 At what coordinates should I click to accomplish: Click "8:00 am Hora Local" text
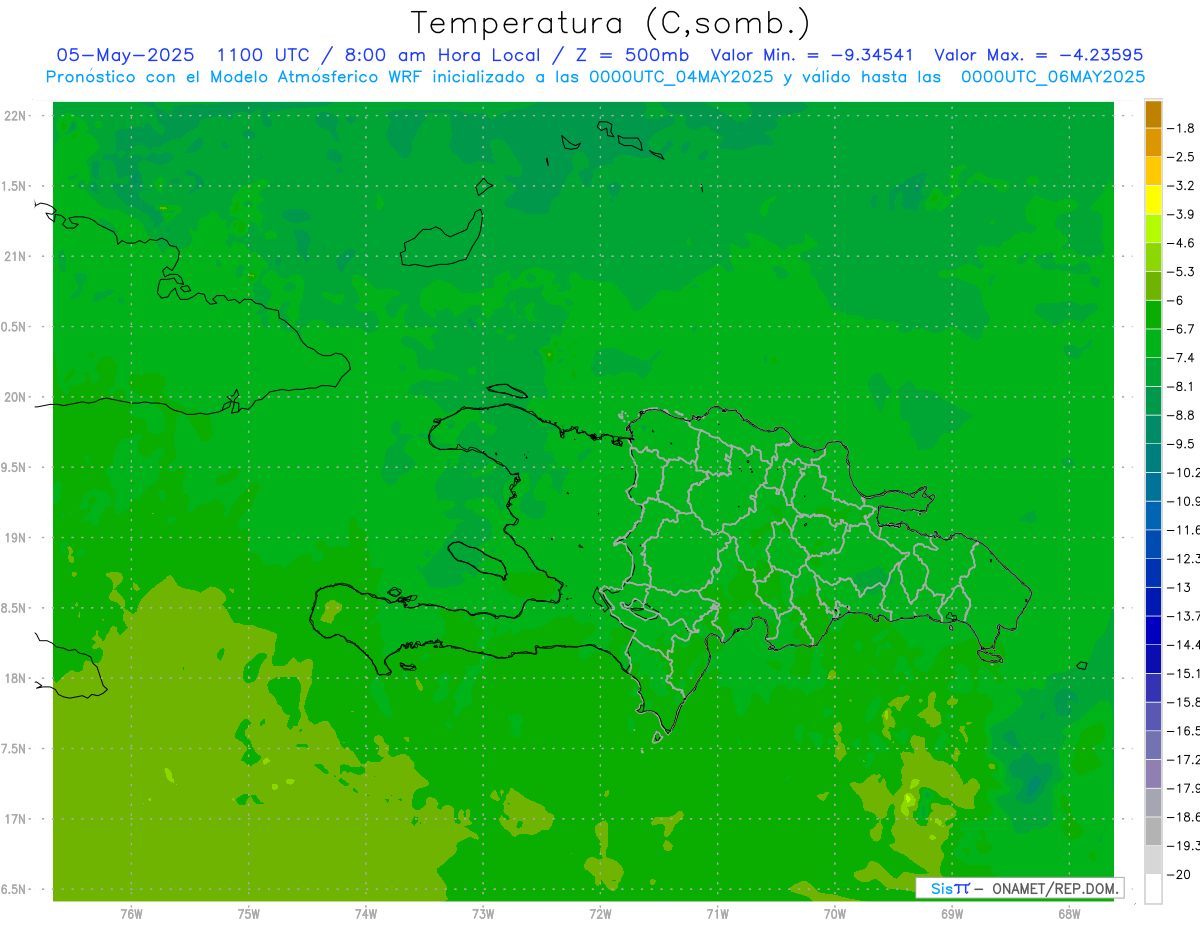click(x=443, y=55)
